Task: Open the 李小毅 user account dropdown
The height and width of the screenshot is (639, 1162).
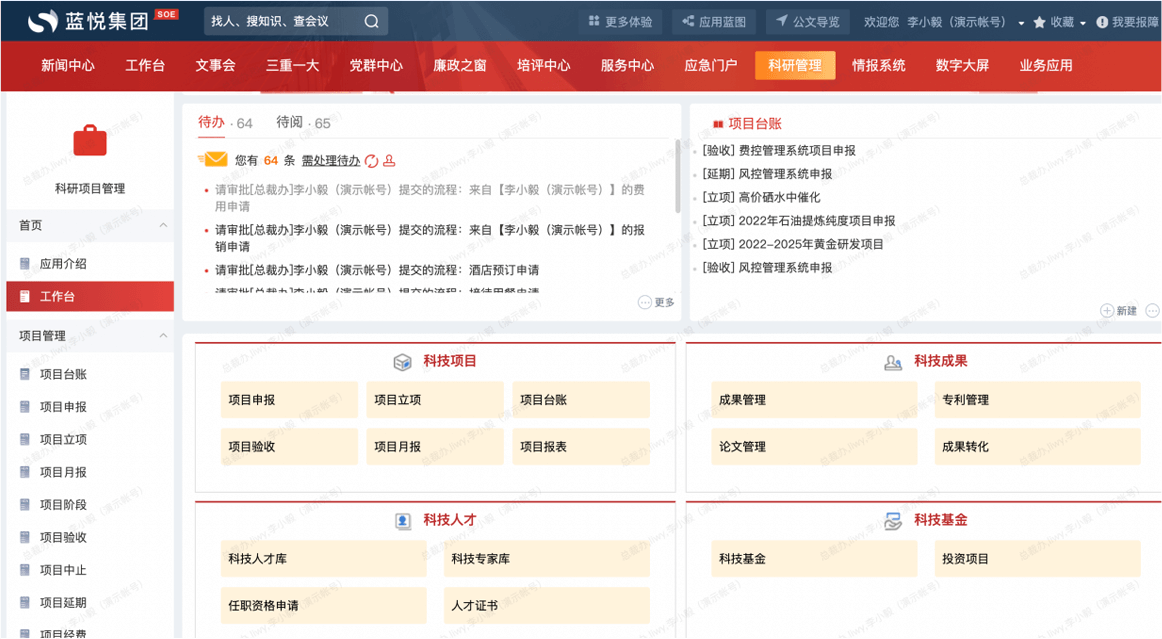Action: 1021,23
